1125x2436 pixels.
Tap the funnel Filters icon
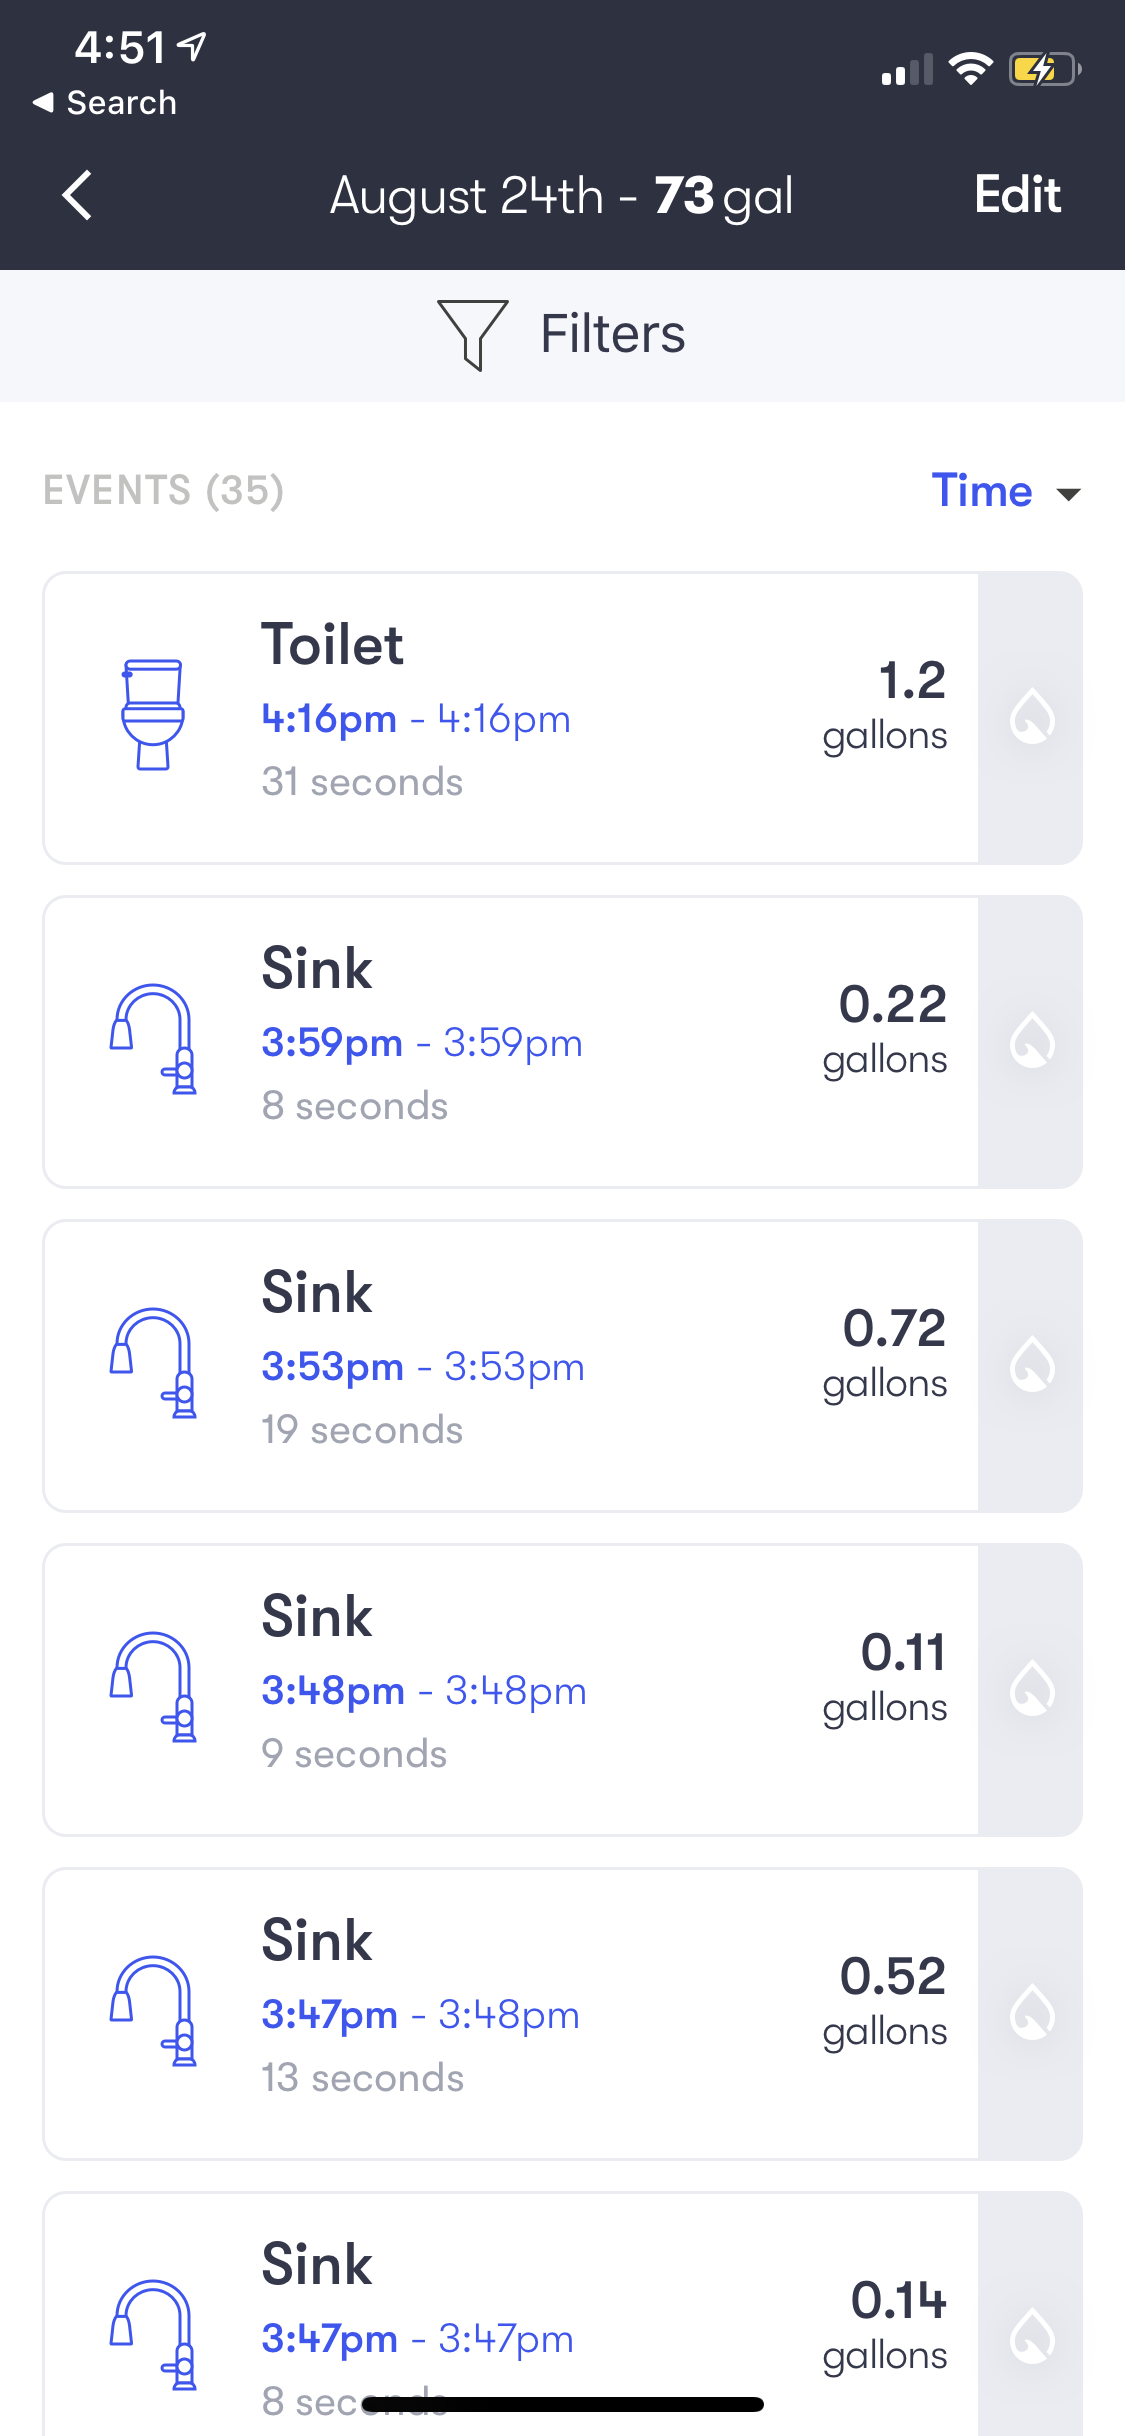coord(472,334)
